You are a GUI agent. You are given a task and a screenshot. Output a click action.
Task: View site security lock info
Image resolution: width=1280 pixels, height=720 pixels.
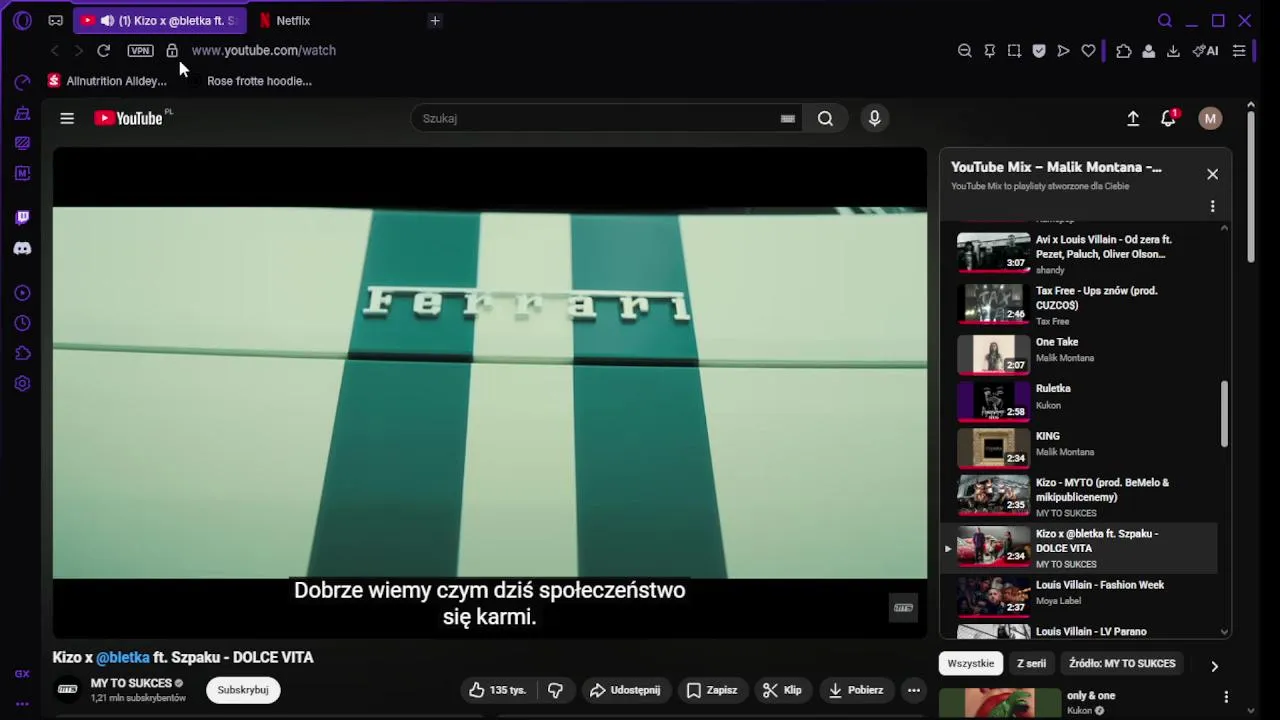pos(172,50)
